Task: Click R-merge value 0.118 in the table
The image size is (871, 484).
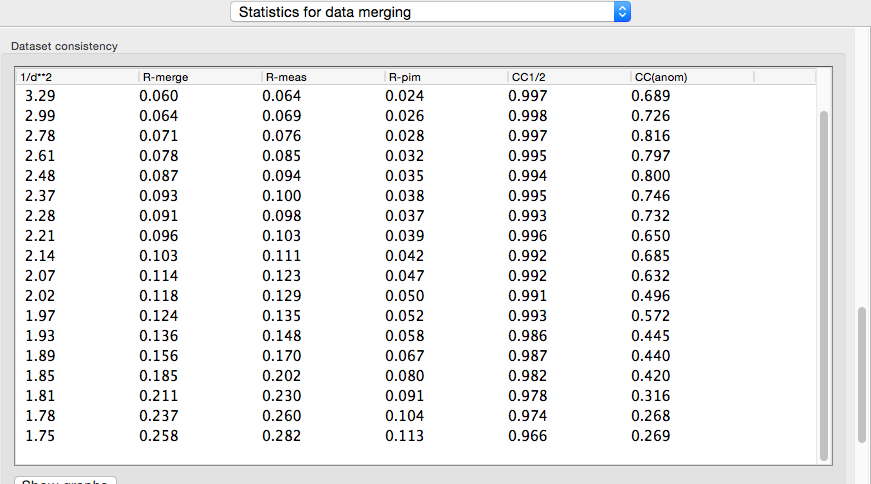Action: [x=158, y=296]
